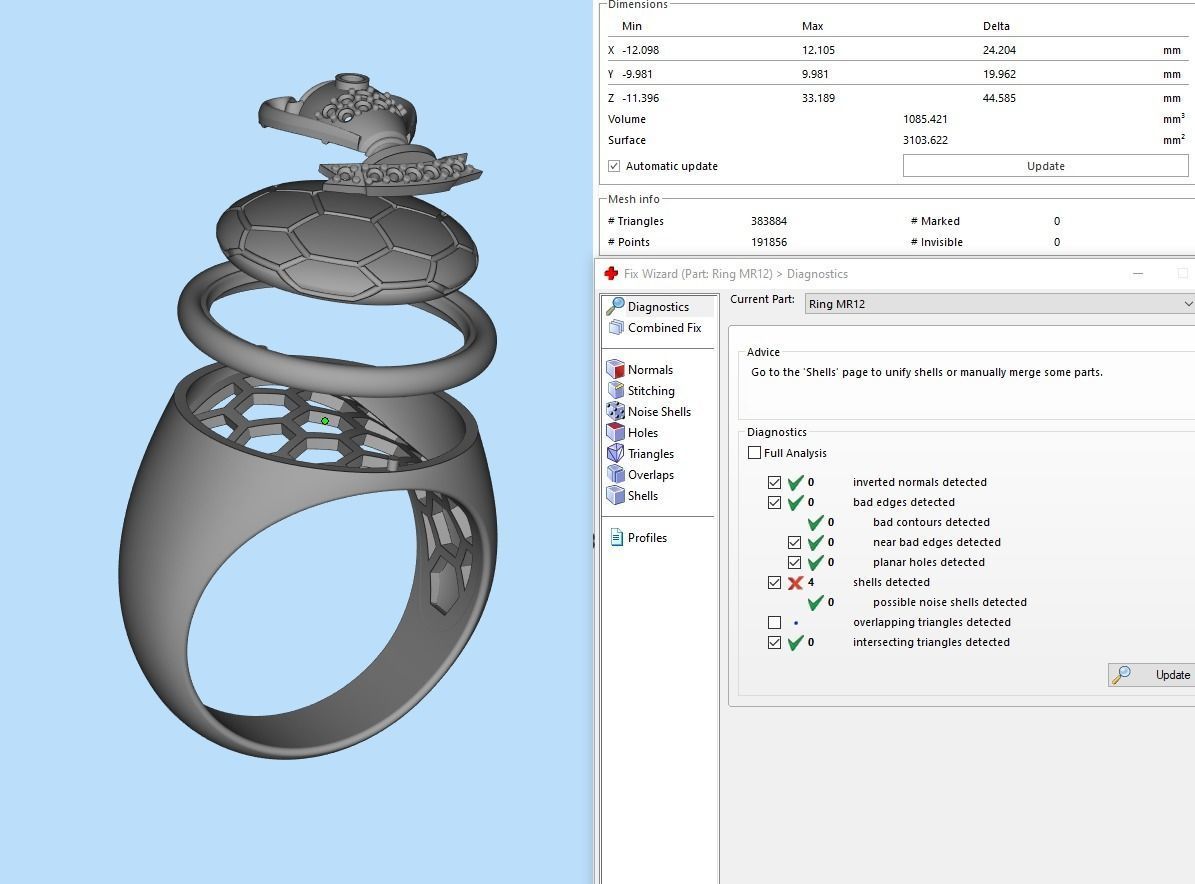Click the Triangles icon
Viewport: 1195px width, 884px height.
point(615,453)
